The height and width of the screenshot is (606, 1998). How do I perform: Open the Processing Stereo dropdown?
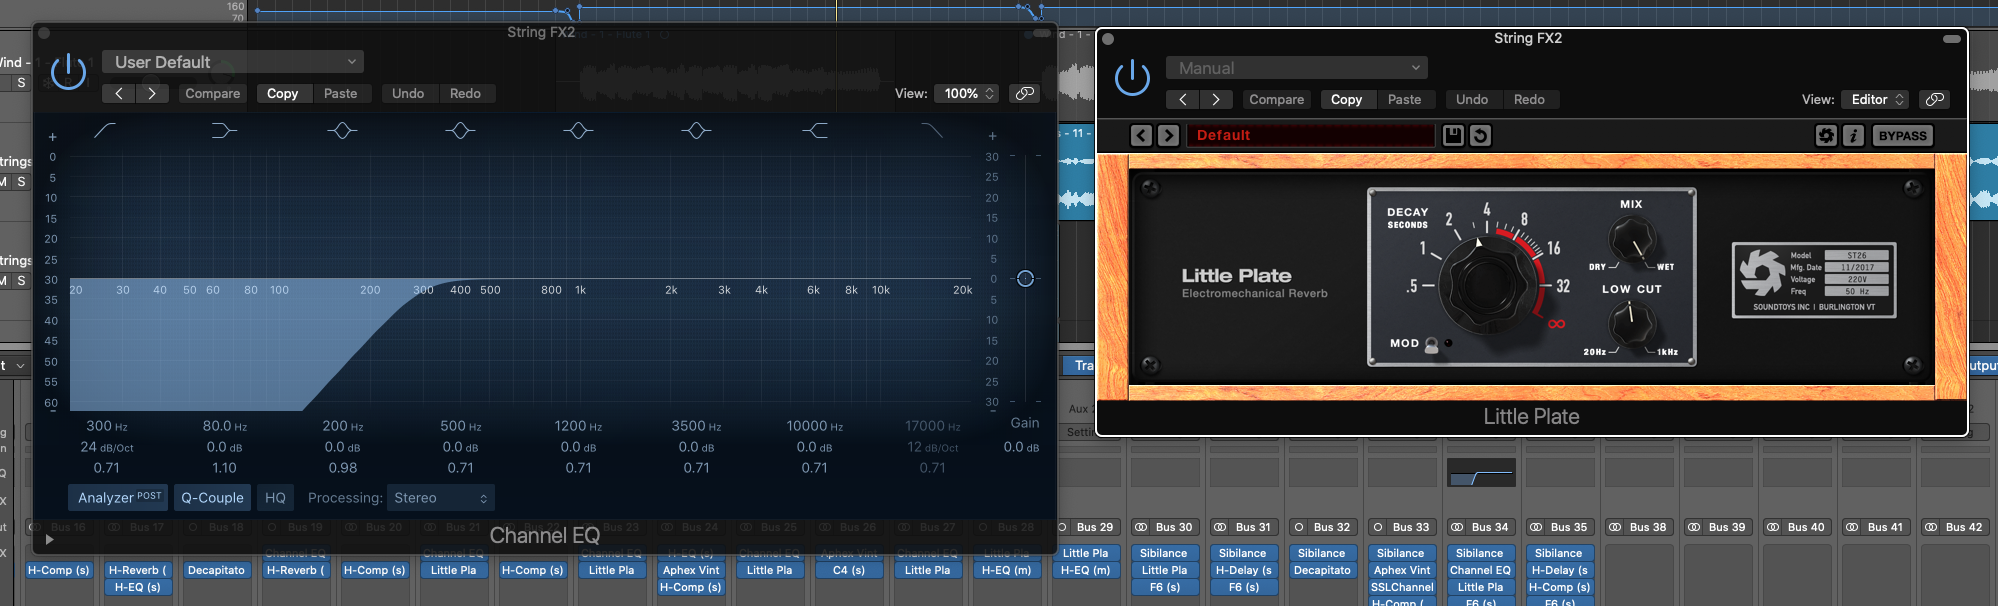pyautogui.click(x=441, y=497)
